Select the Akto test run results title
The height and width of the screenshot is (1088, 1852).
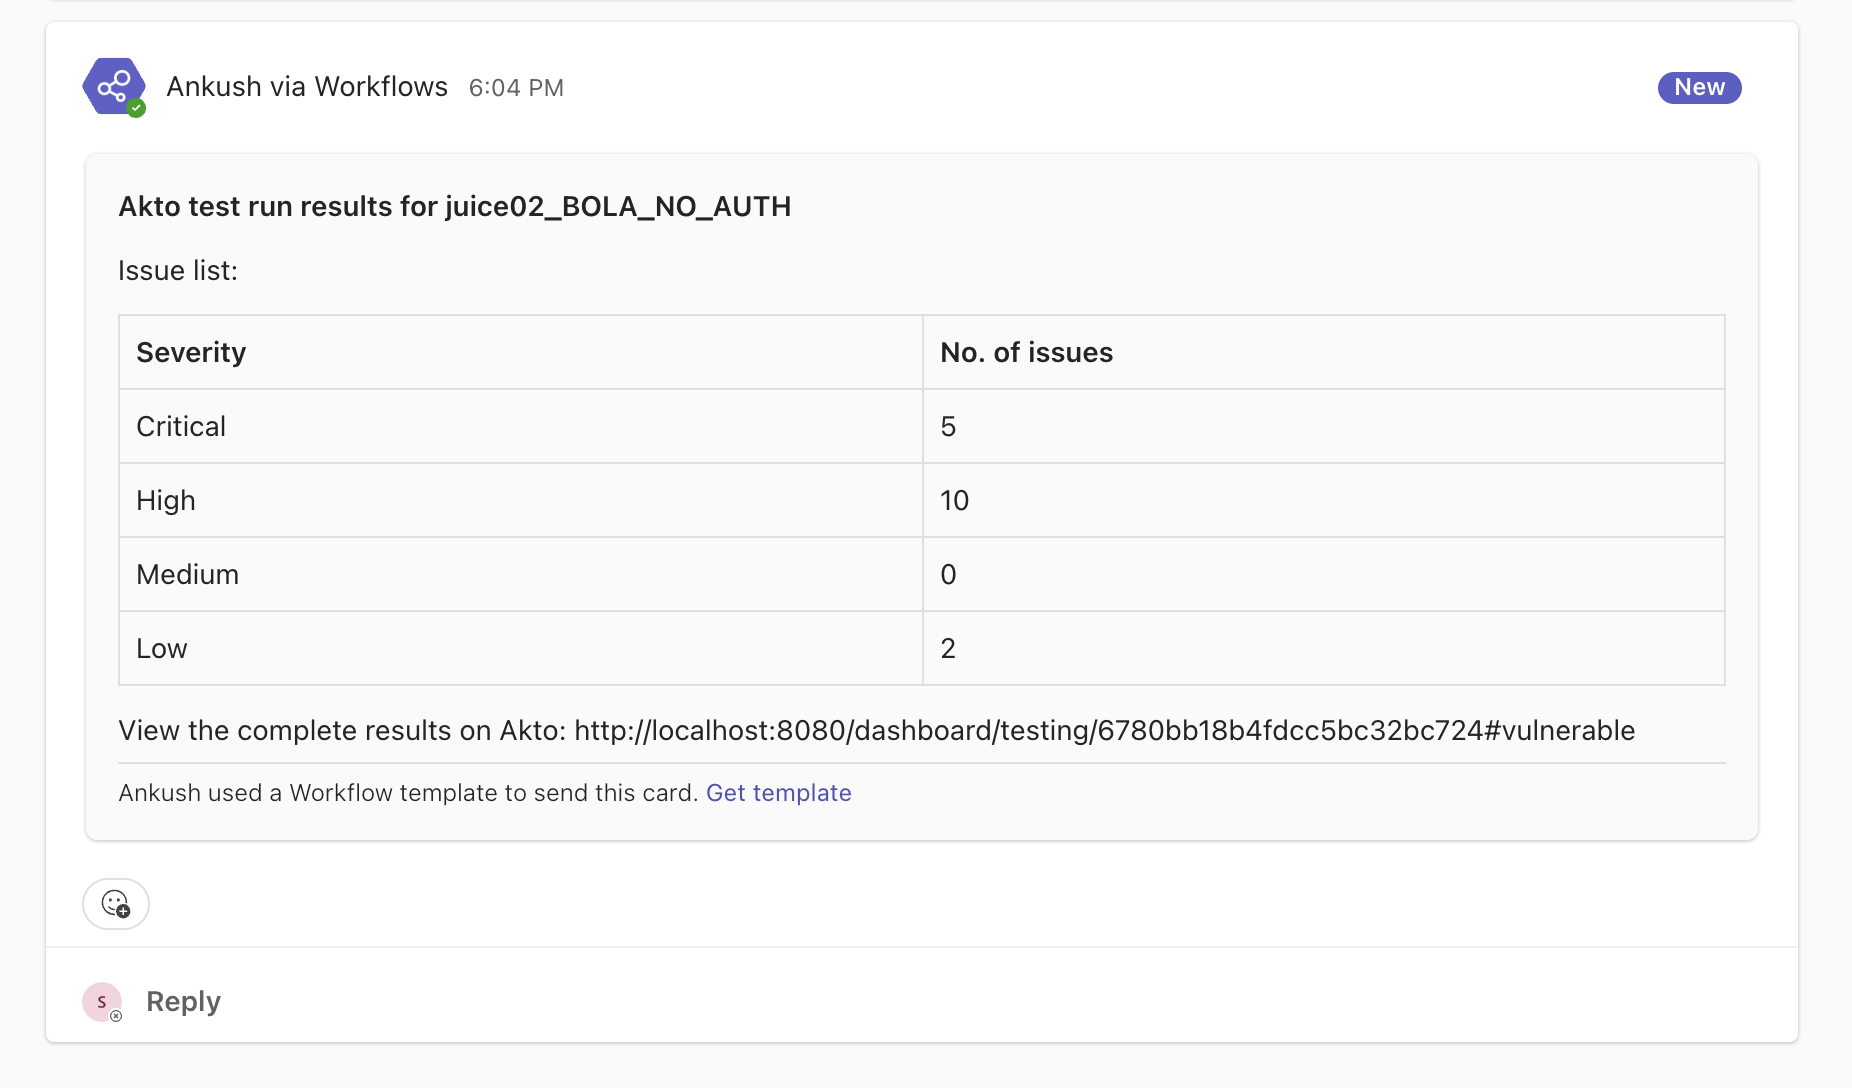pyautogui.click(x=455, y=206)
